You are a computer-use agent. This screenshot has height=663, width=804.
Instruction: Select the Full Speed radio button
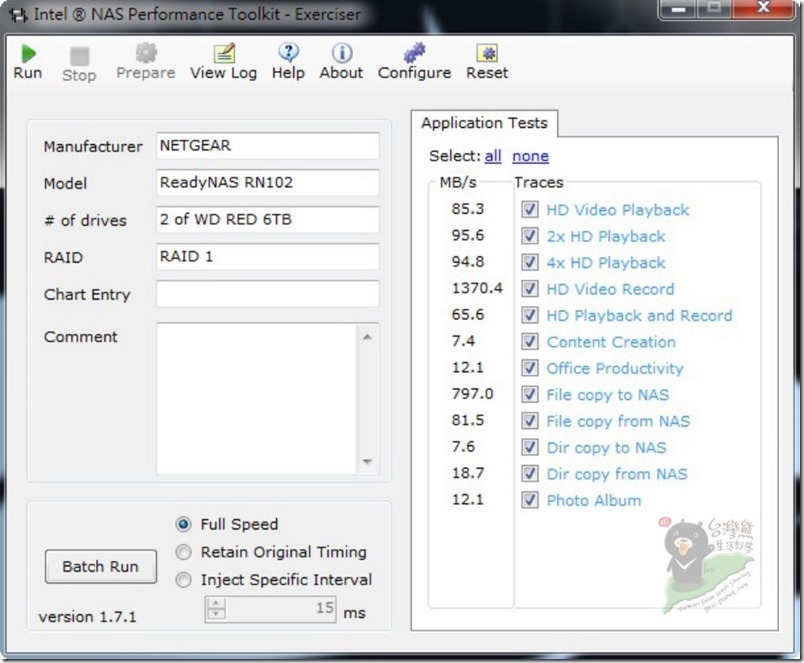(183, 524)
